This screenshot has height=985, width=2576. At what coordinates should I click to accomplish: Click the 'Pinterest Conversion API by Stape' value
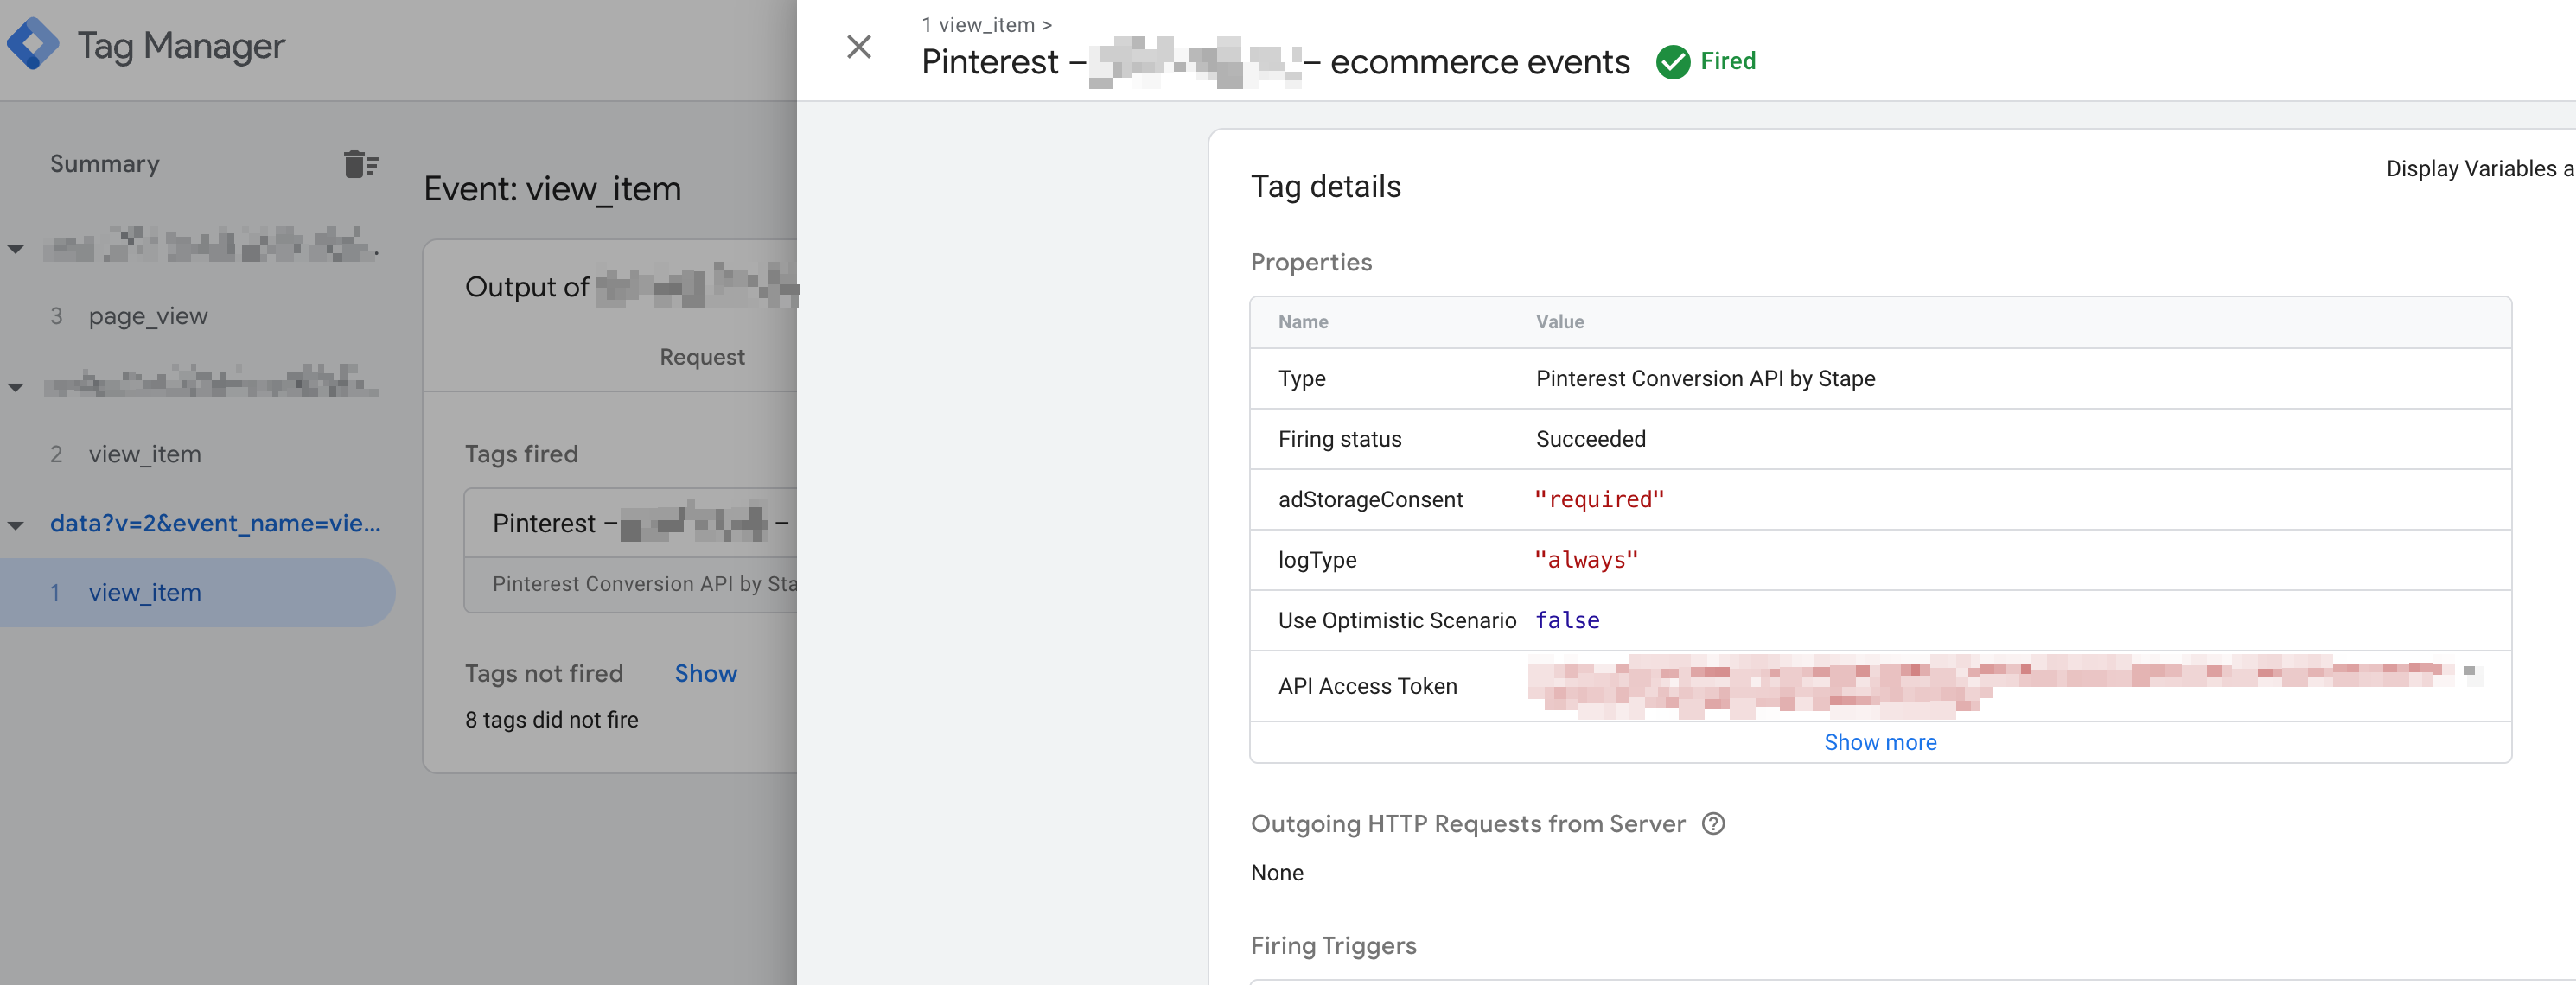pos(1705,379)
